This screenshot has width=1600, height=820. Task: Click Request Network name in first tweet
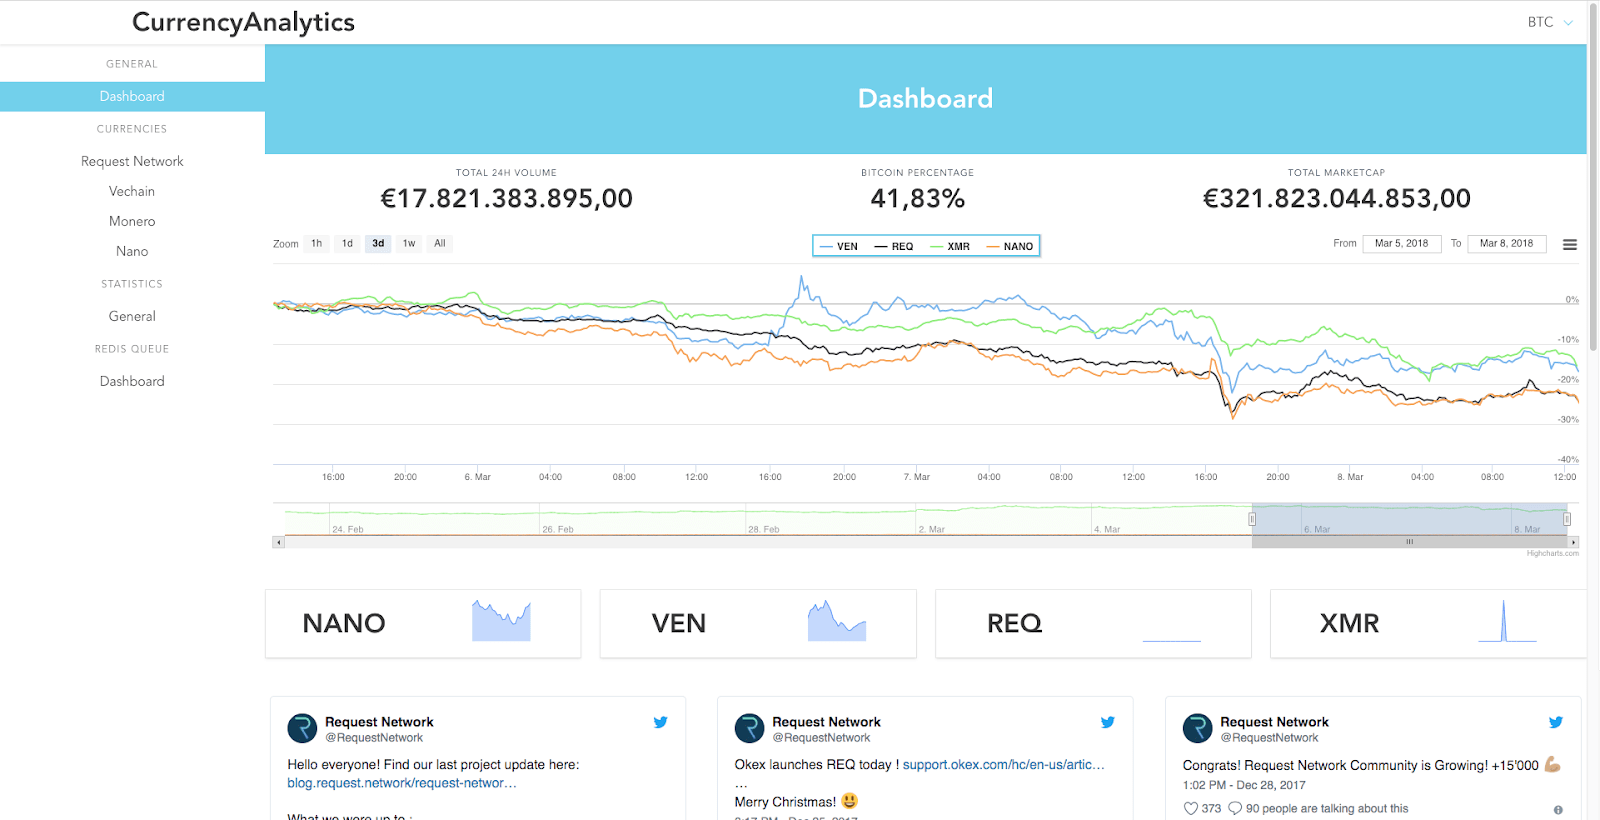379,722
